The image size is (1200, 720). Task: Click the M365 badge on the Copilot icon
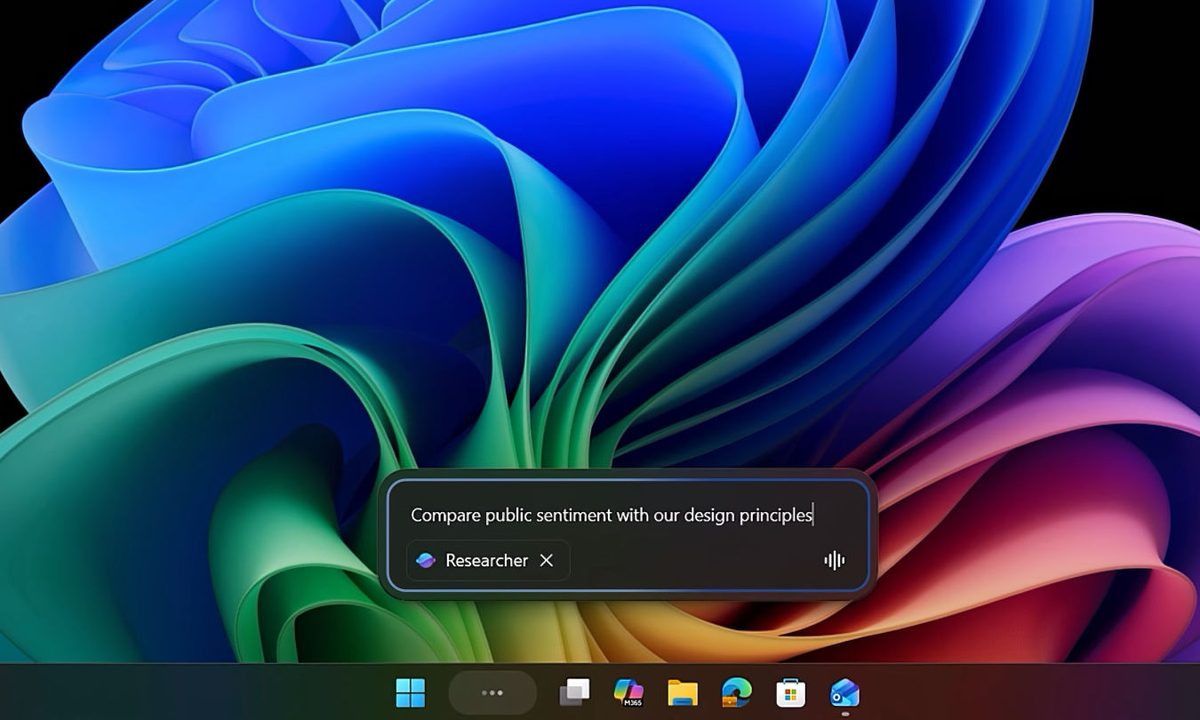634,700
